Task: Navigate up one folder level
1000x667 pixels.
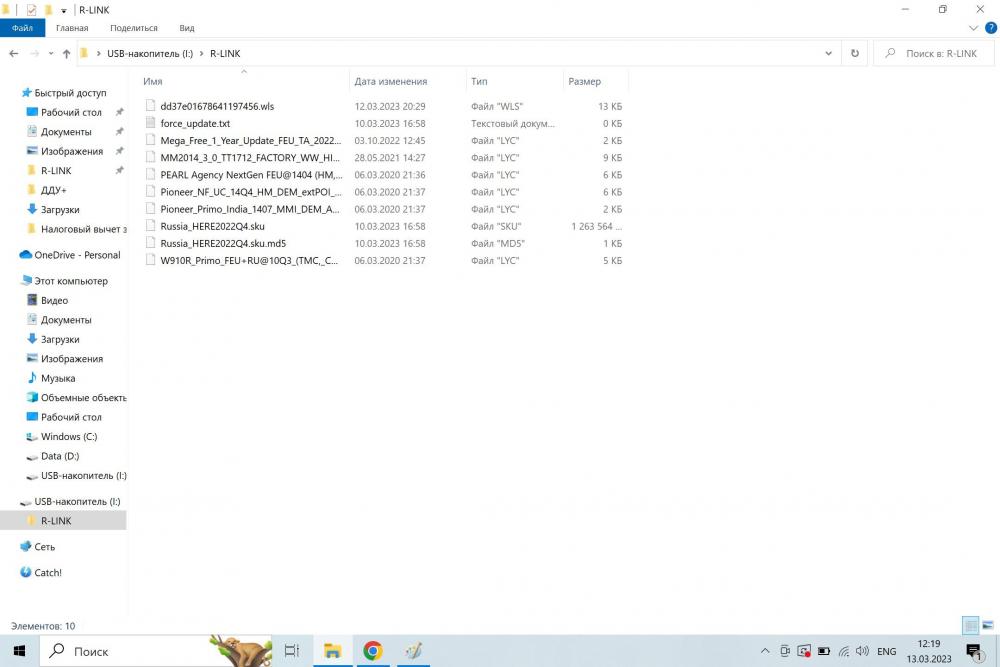Action: (x=66, y=54)
